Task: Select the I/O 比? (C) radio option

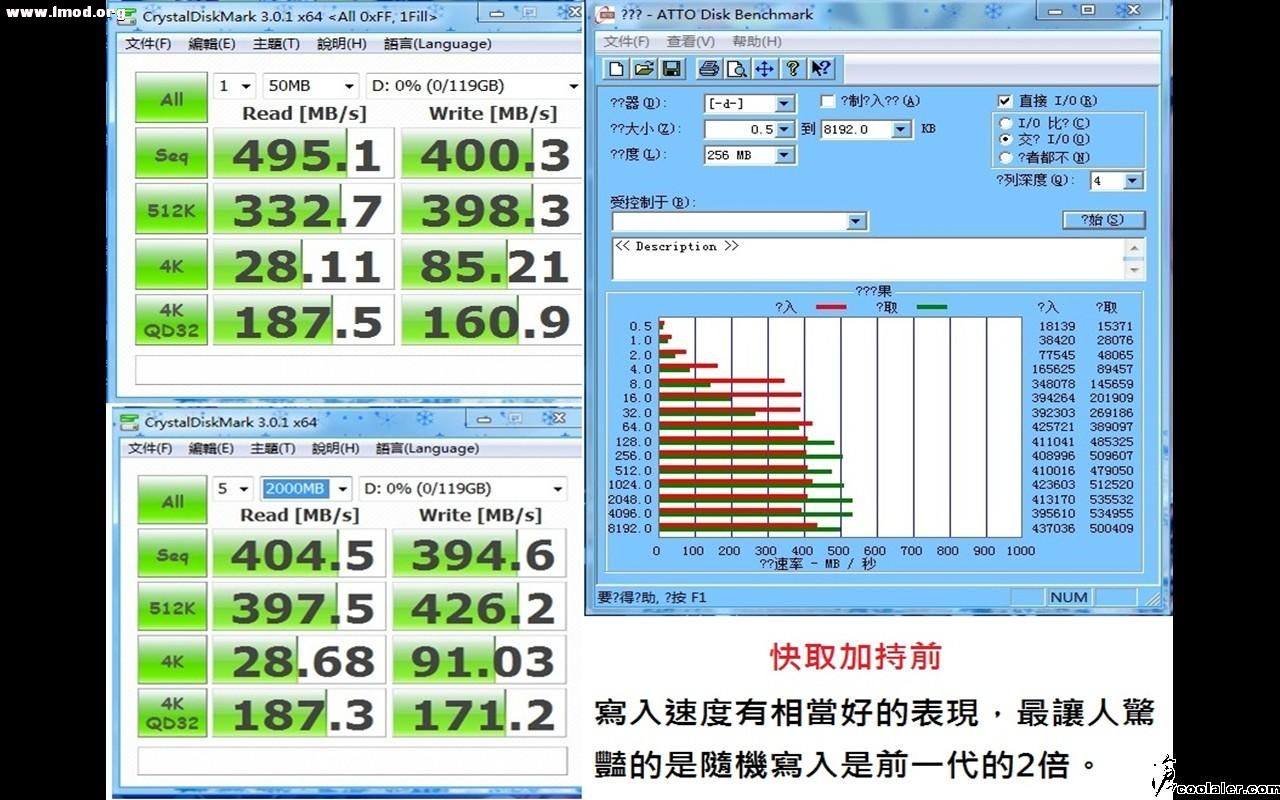Action: click(1006, 123)
